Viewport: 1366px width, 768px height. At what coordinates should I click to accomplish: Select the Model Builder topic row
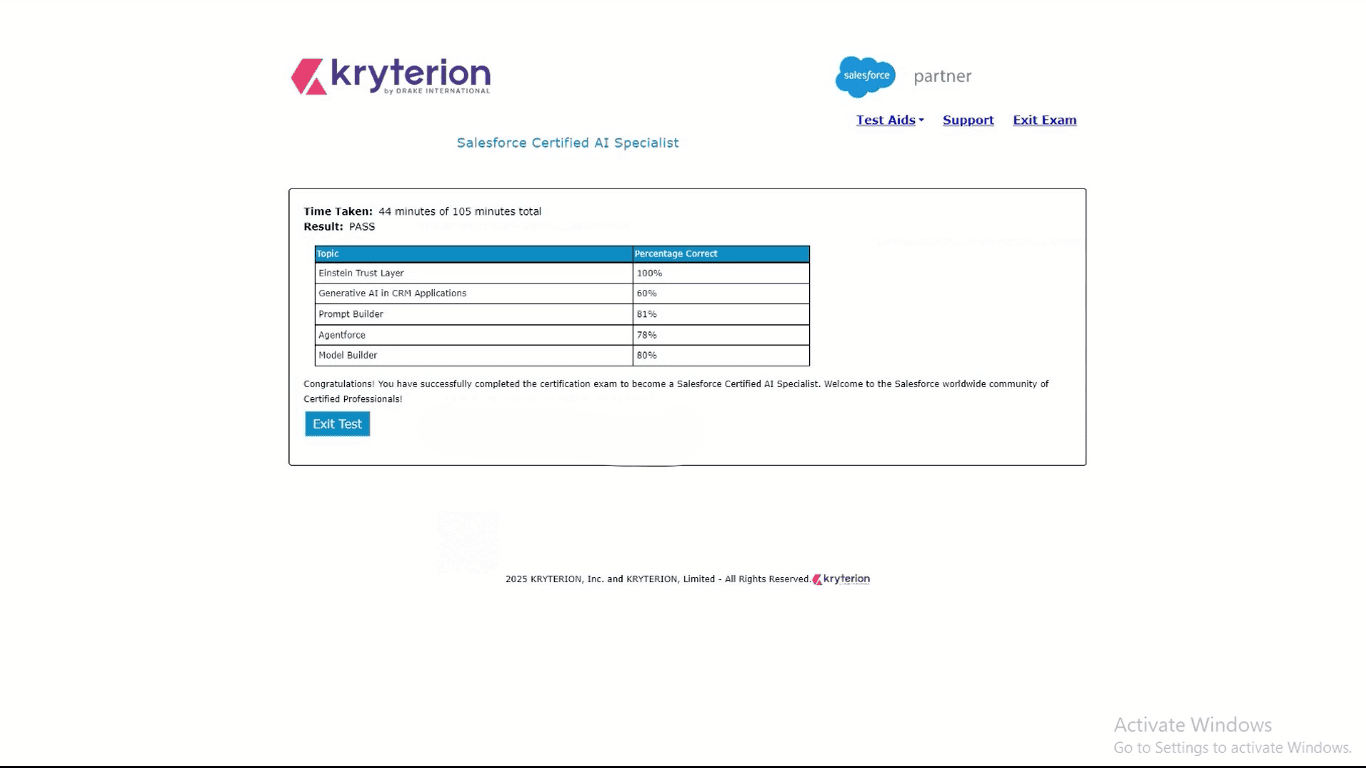(348, 355)
